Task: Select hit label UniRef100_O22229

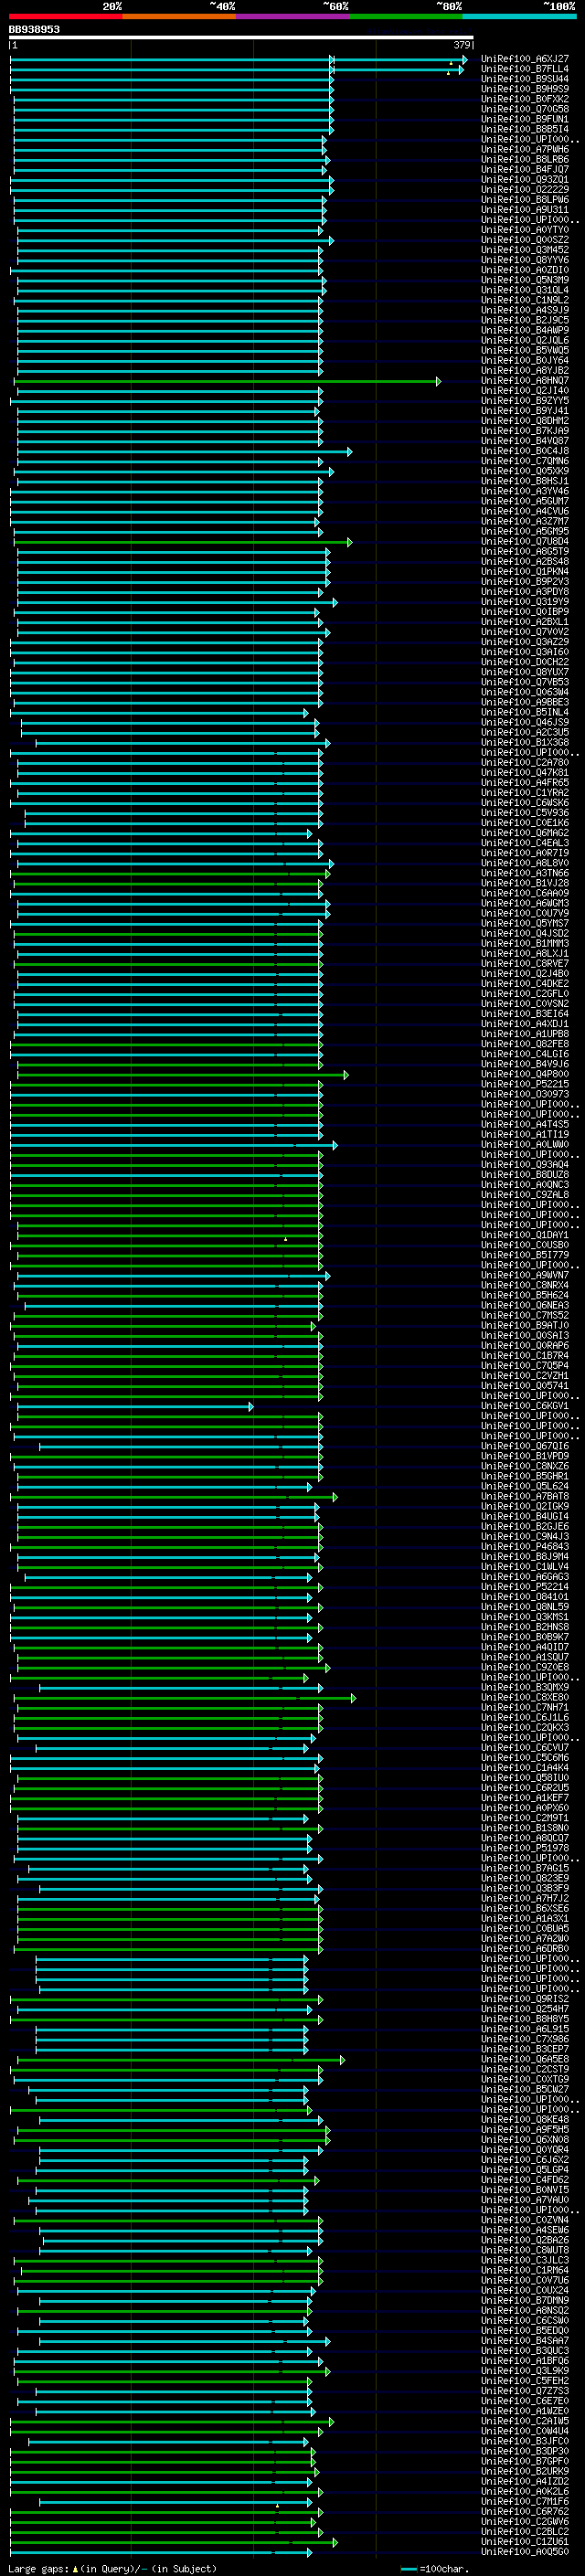Action: [x=525, y=190]
